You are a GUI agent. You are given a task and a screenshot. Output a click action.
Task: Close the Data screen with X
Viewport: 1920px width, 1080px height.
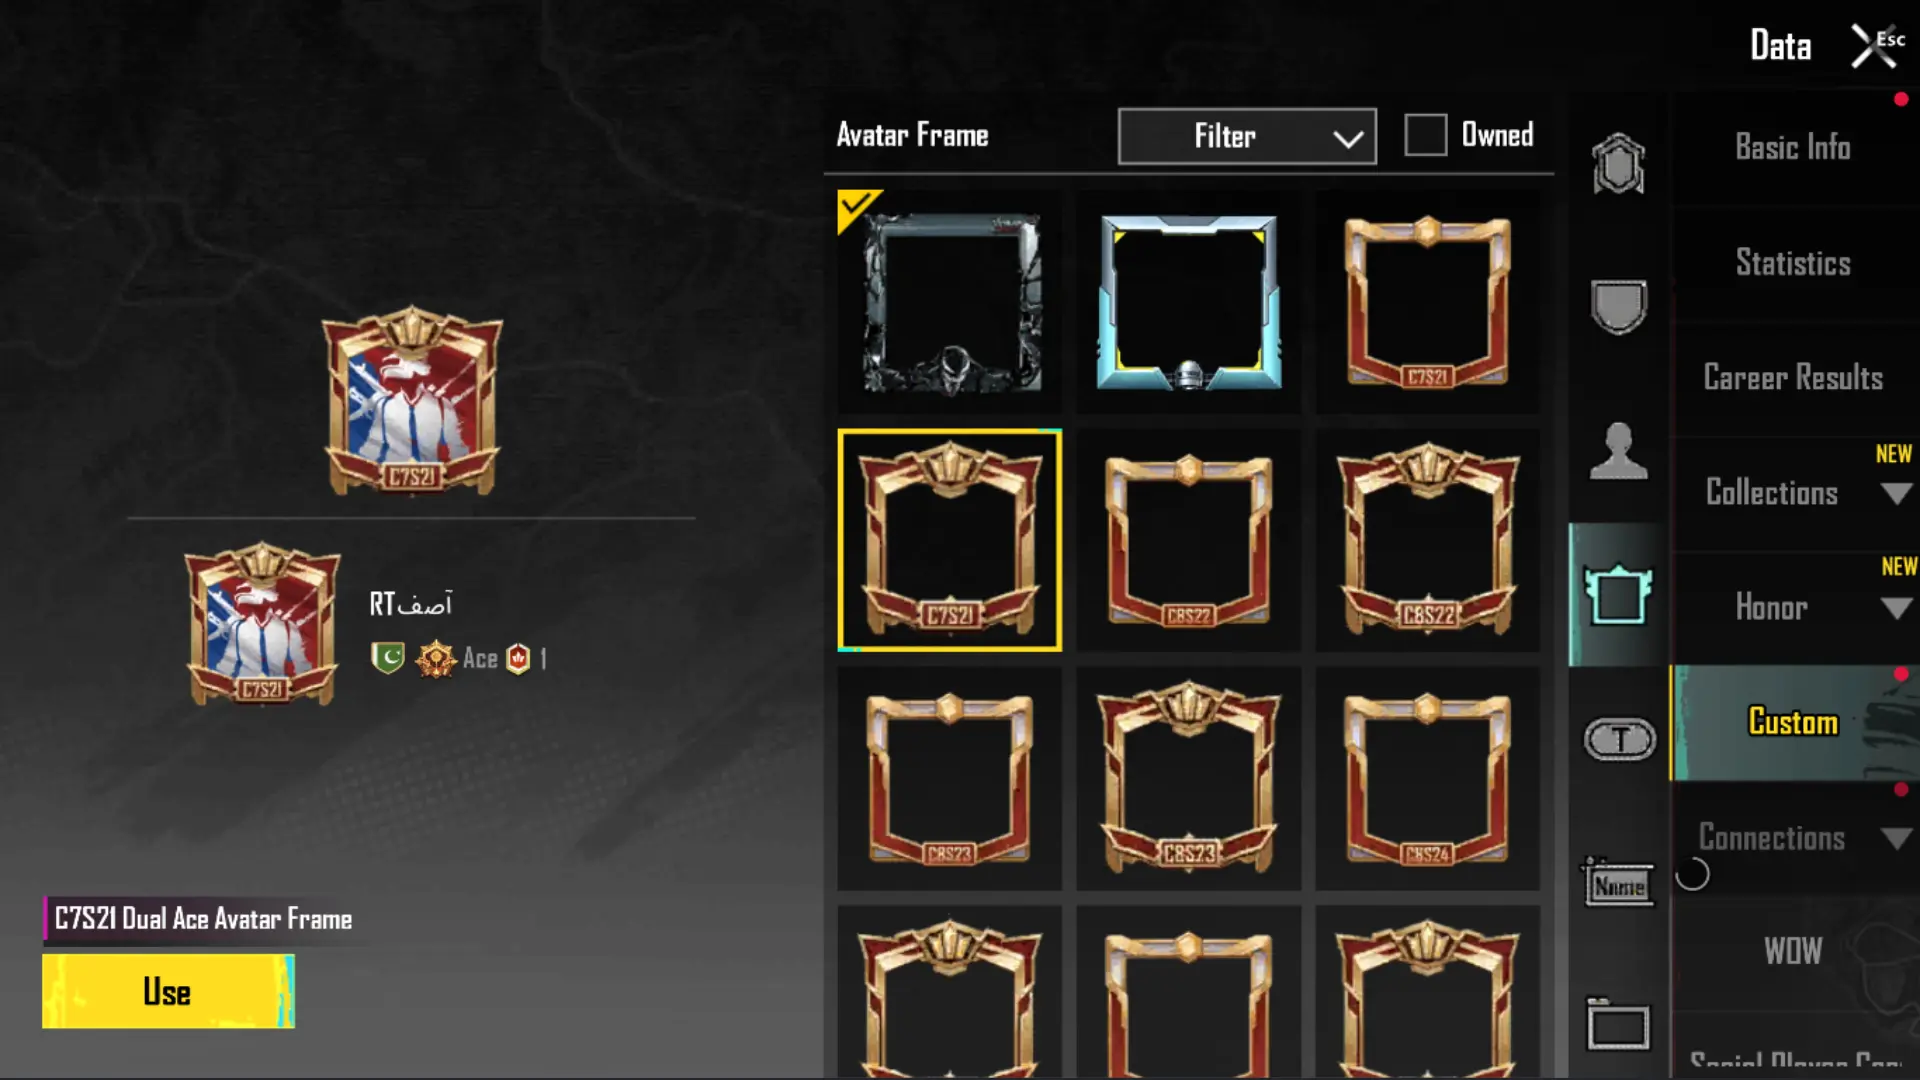coord(1872,46)
